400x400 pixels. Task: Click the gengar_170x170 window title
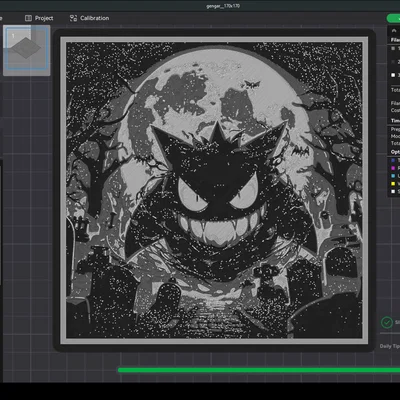point(223,6)
